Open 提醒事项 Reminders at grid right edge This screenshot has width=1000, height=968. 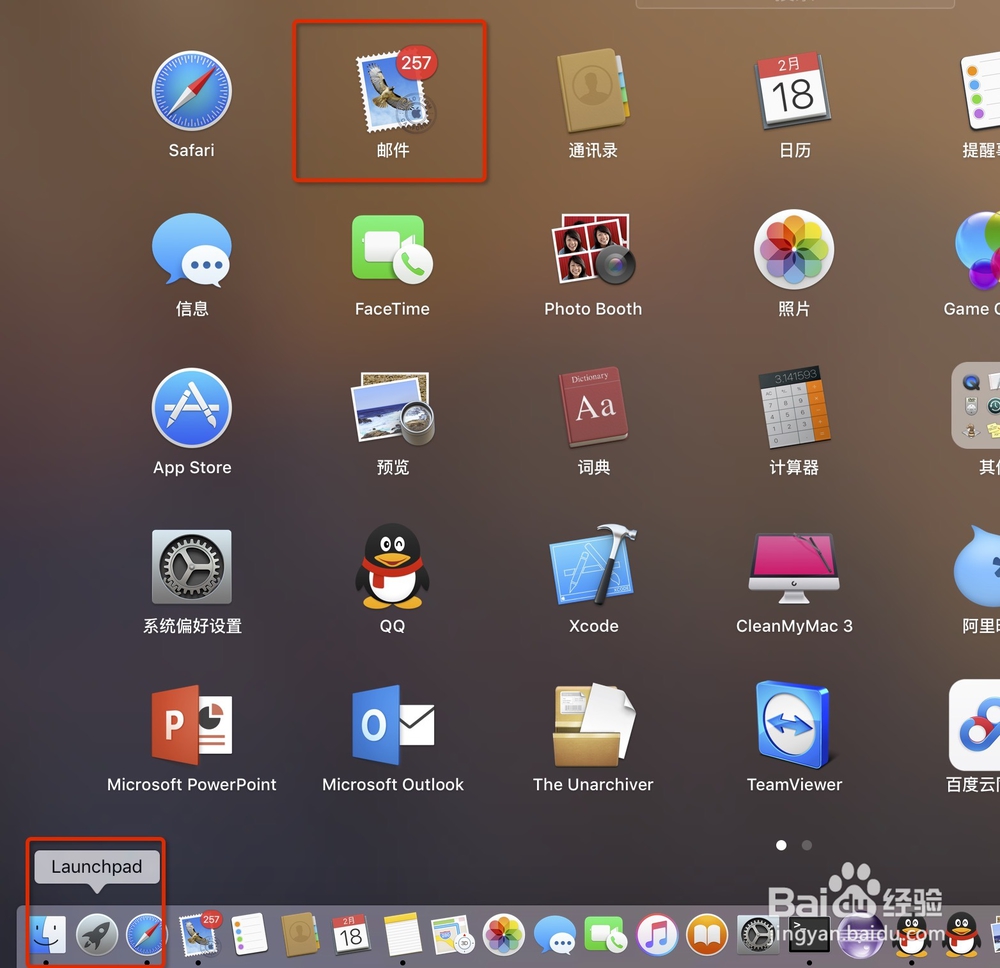(x=980, y=91)
